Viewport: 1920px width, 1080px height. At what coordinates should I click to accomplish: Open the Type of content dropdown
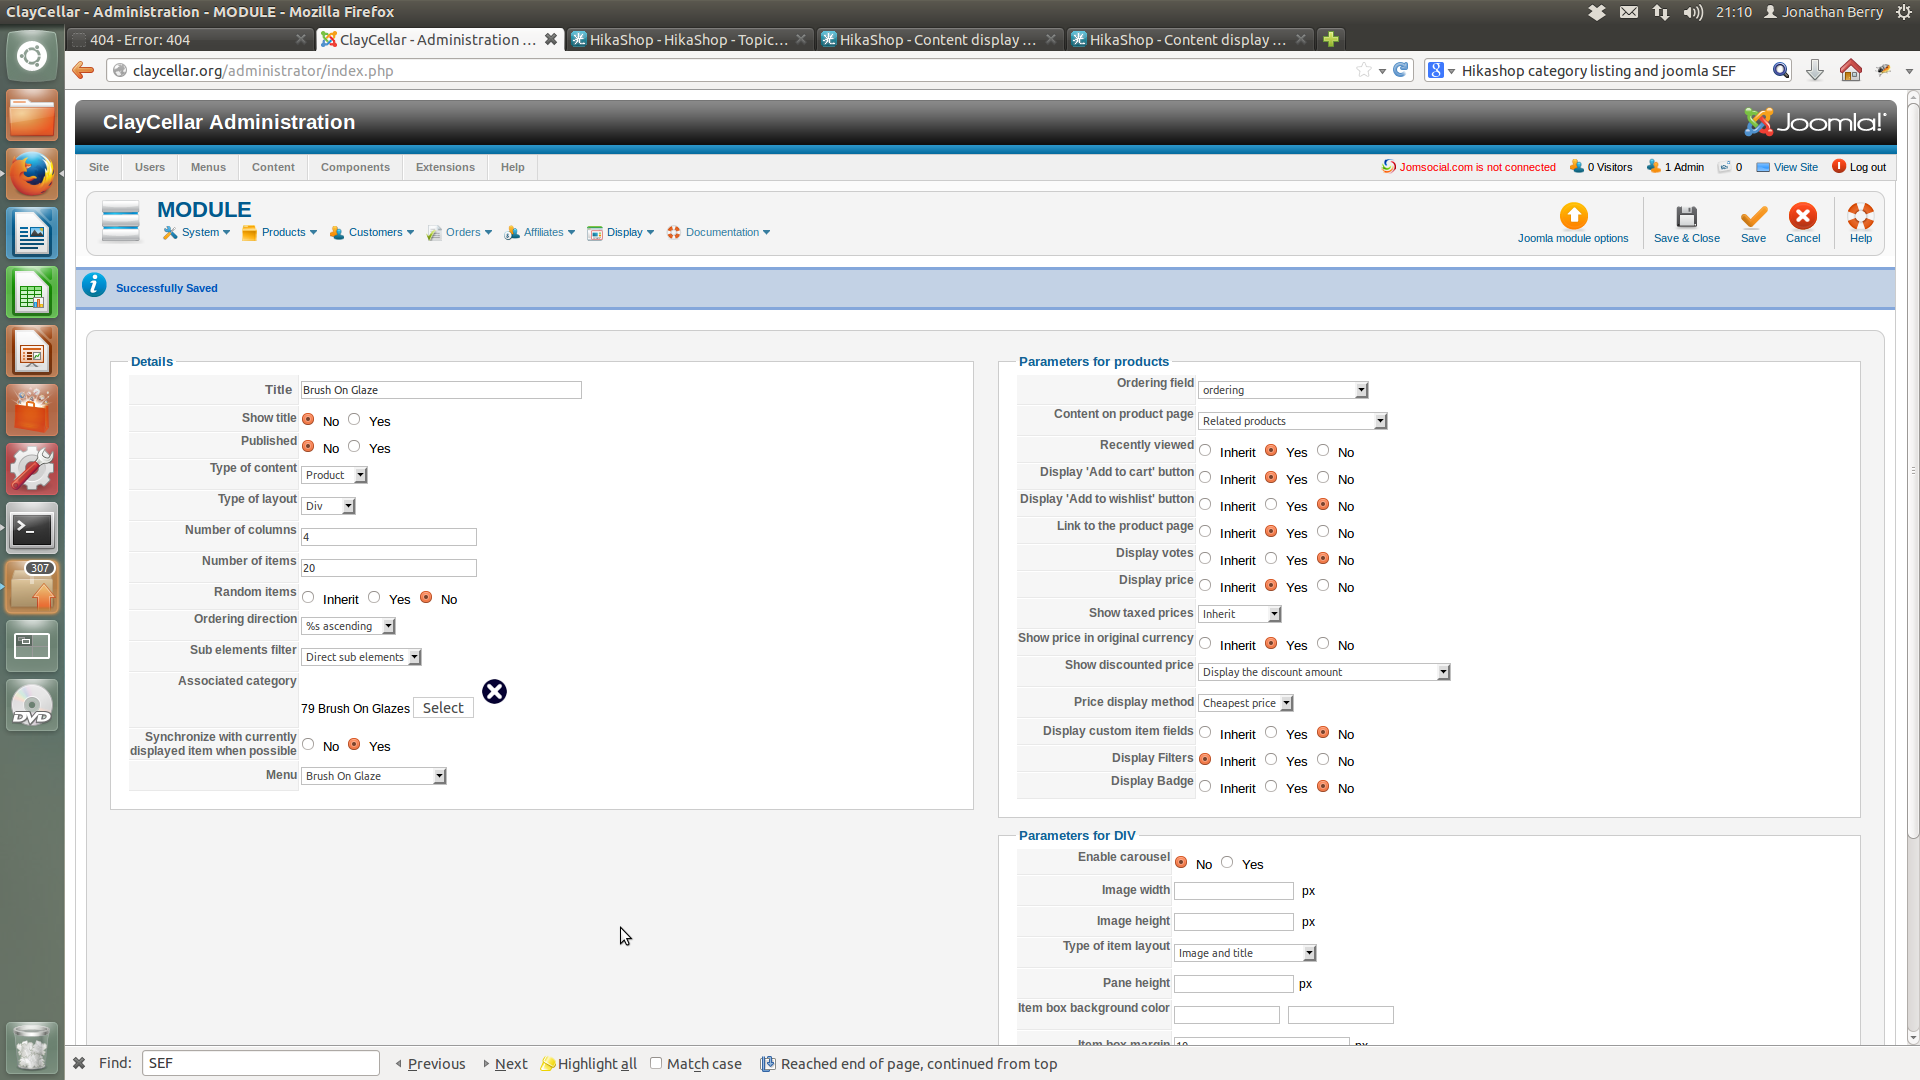335,475
